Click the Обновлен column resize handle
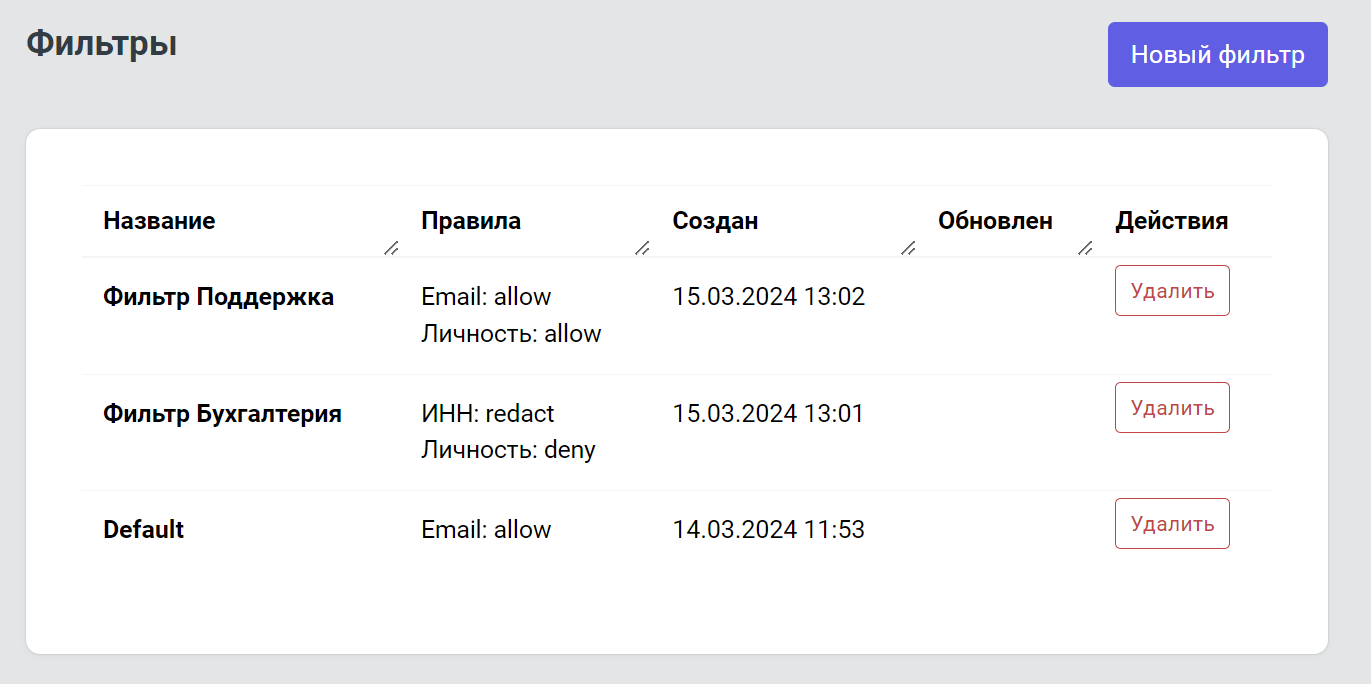Viewport: 1371px width, 684px height. click(x=1085, y=248)
